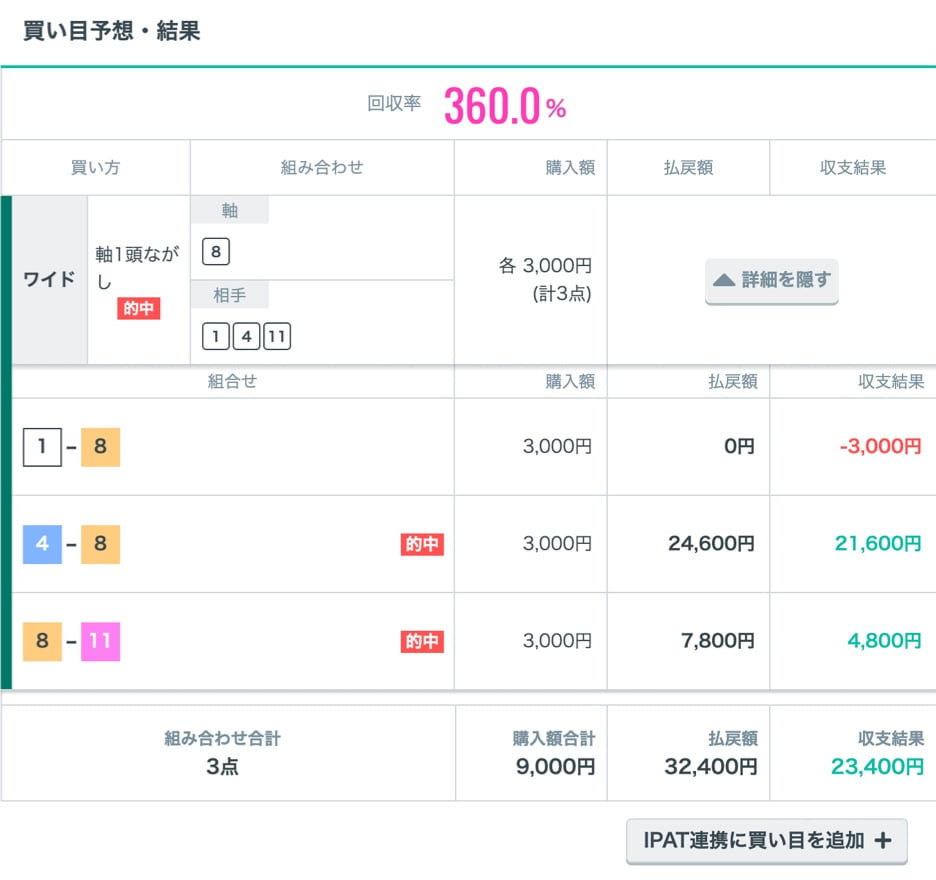Image resolution: width=936 pixels, height=880 pixels.
Task: Click the 買い目予想・結果 section heading
Action: click(112, 31)
